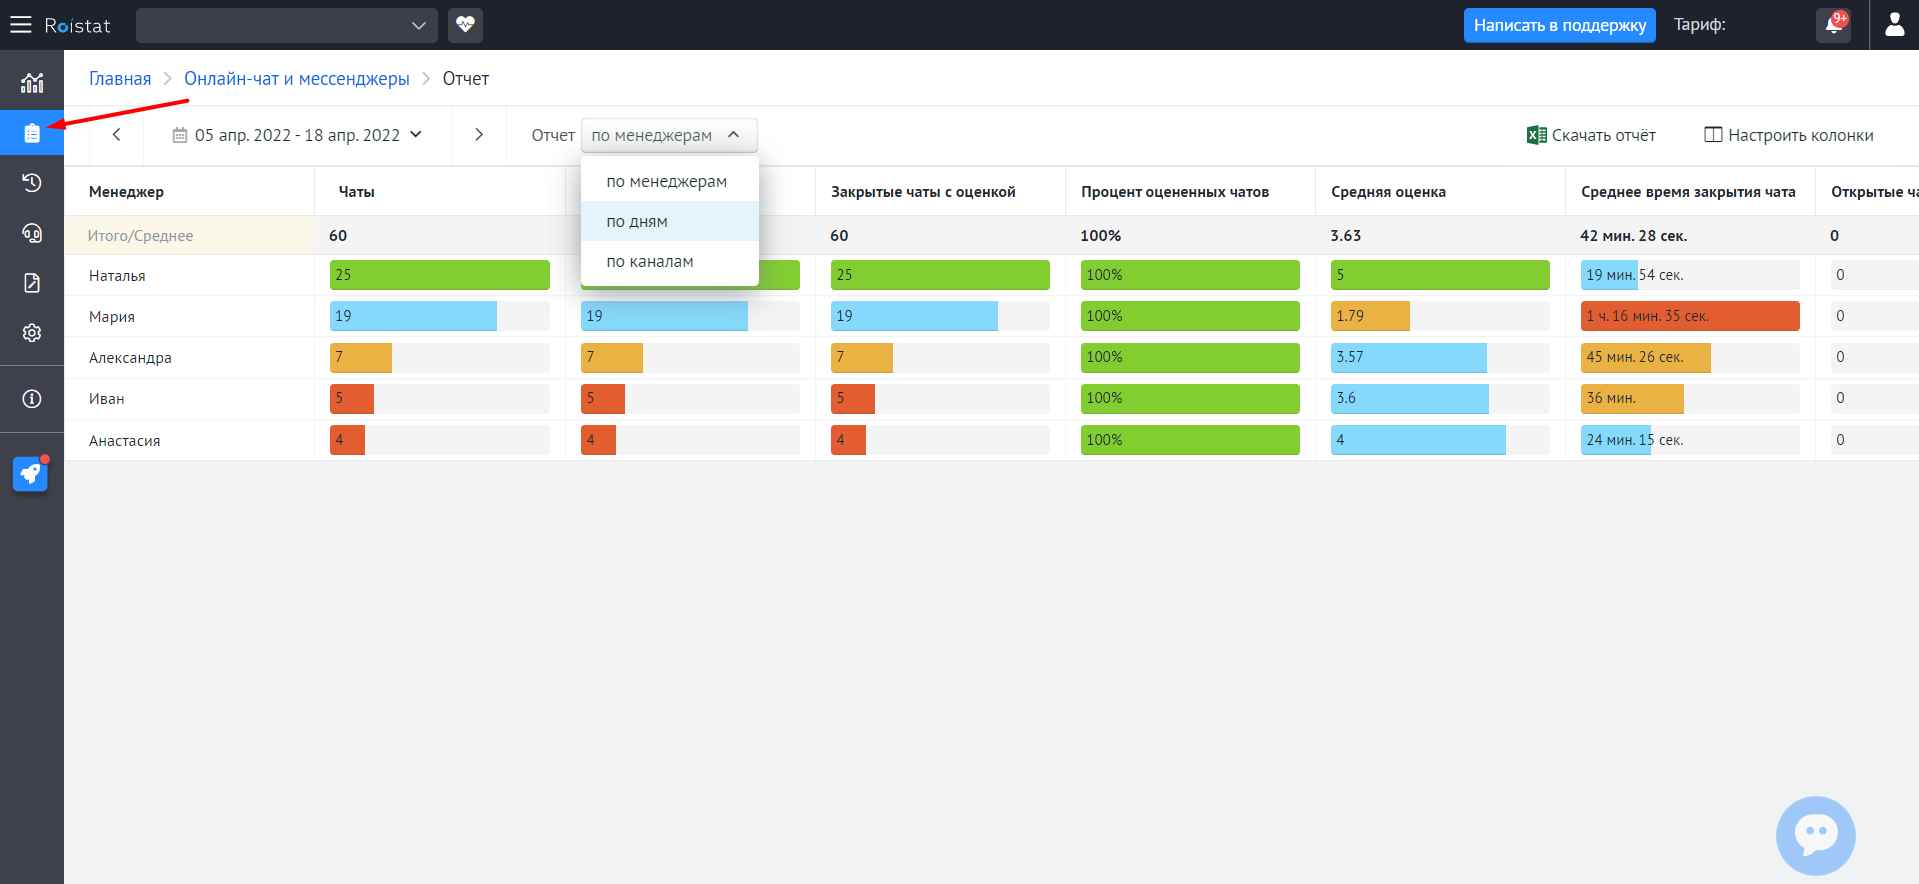Screen dimensions: 1919x884
Task: Select по дням option
Action: coord(669,221)
